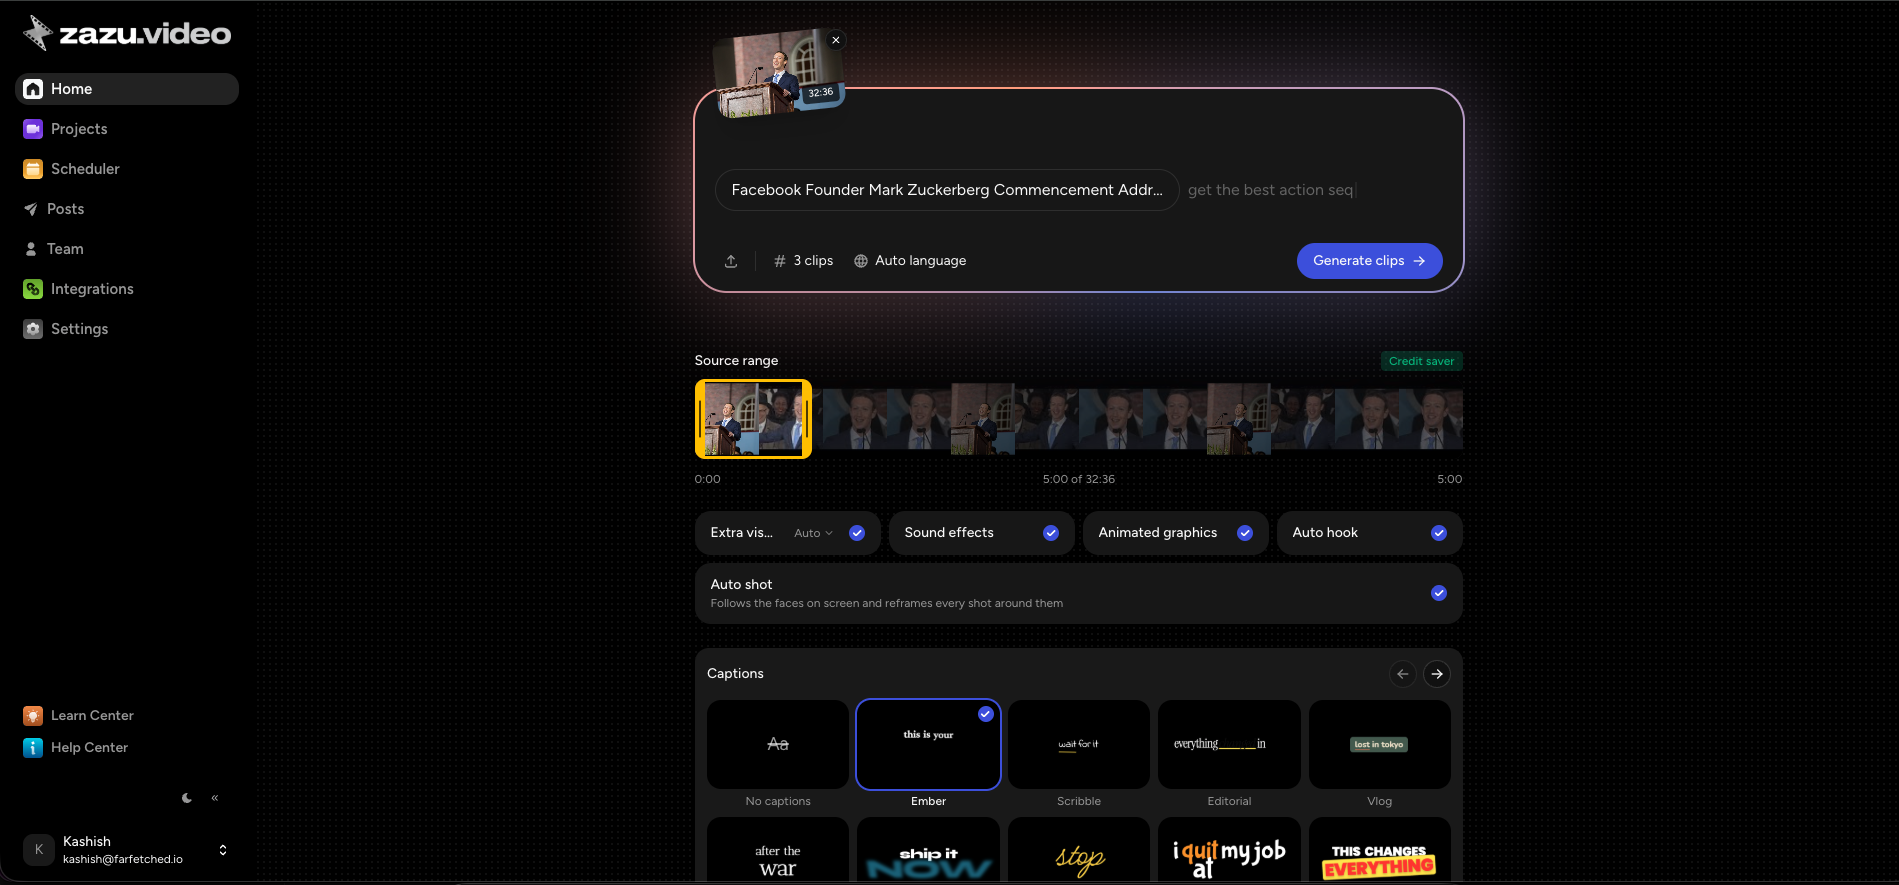
Task: Uncheck the Auto shot option
Action: tap(1439, 593)
